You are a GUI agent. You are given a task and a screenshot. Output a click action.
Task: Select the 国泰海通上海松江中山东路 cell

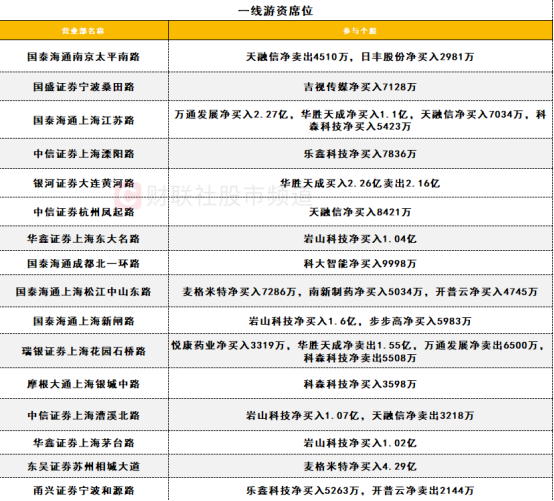[84, 291]
